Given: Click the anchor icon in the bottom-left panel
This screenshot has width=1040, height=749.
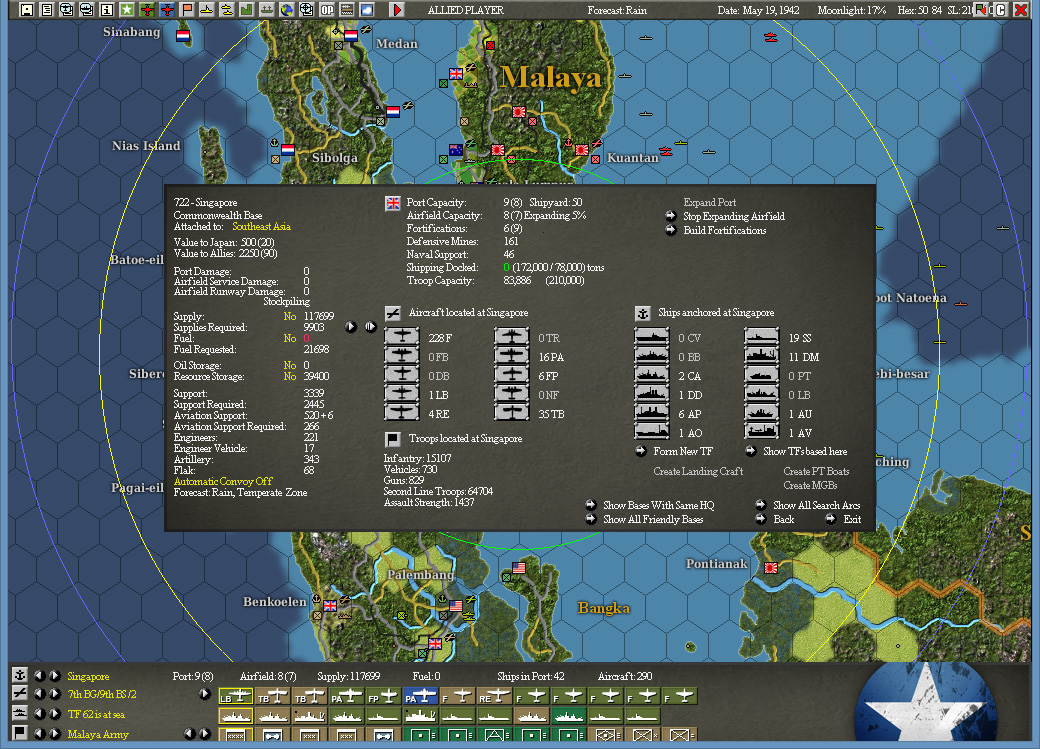Looking at the screenshot, I should [20, 676].
